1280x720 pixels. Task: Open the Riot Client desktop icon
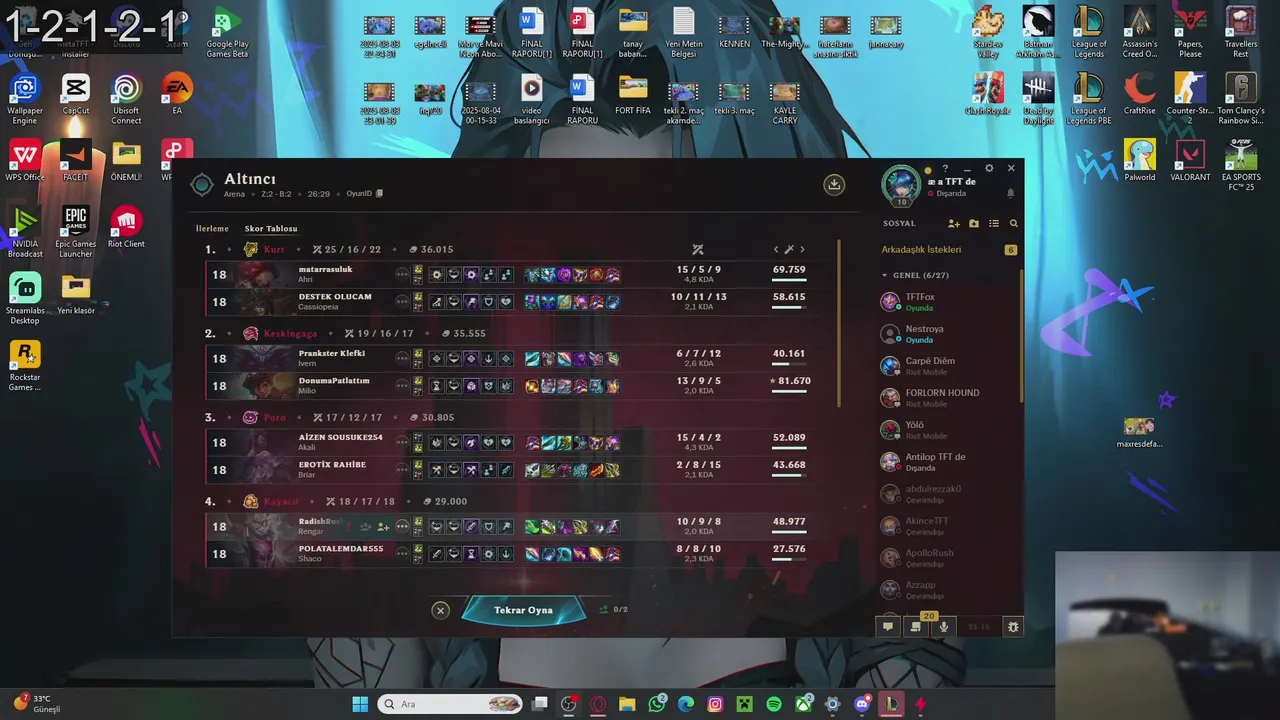[x=126, y=227]
